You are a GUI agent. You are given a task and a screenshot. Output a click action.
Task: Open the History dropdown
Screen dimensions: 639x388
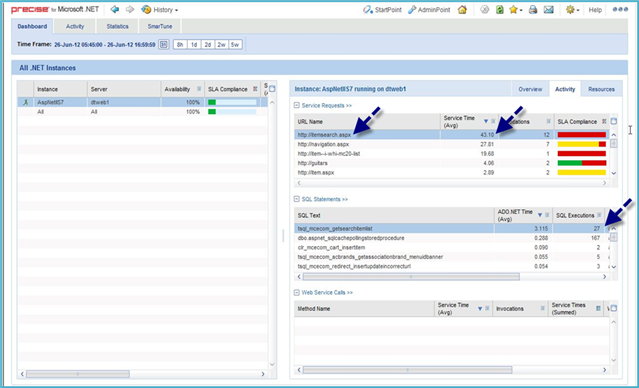[160, 10]
